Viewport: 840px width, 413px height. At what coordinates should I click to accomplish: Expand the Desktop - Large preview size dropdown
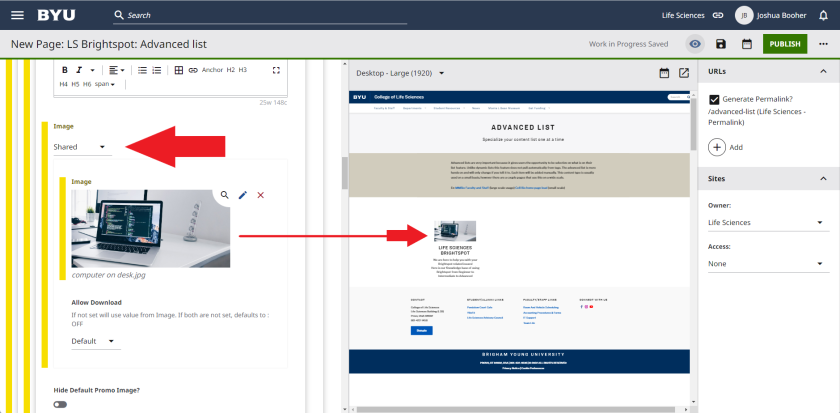400,73
